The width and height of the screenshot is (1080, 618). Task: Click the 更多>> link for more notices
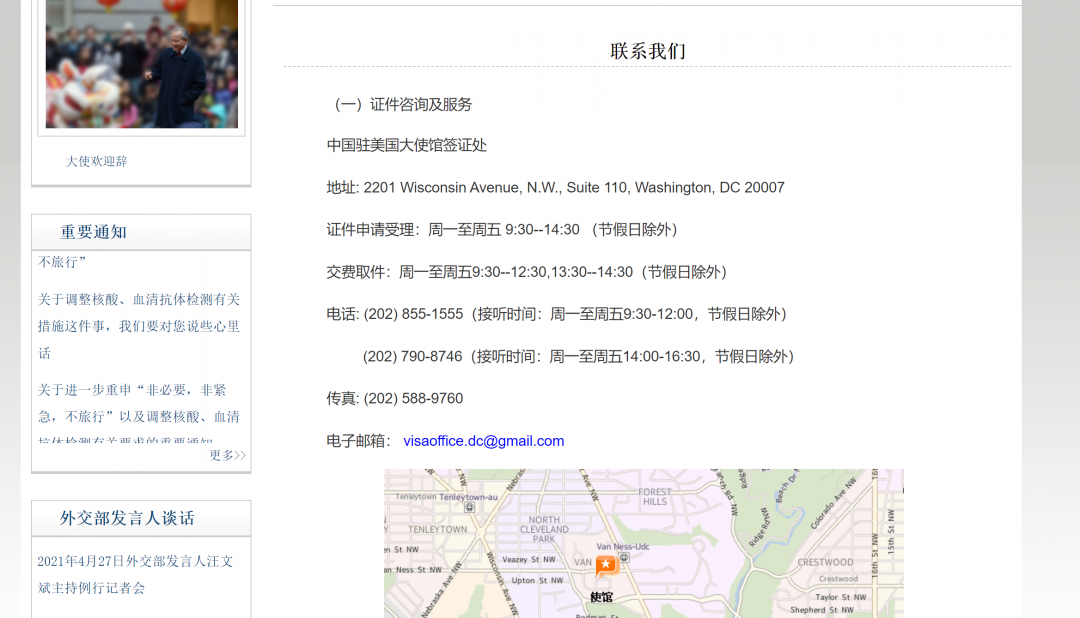pos(226,455)
